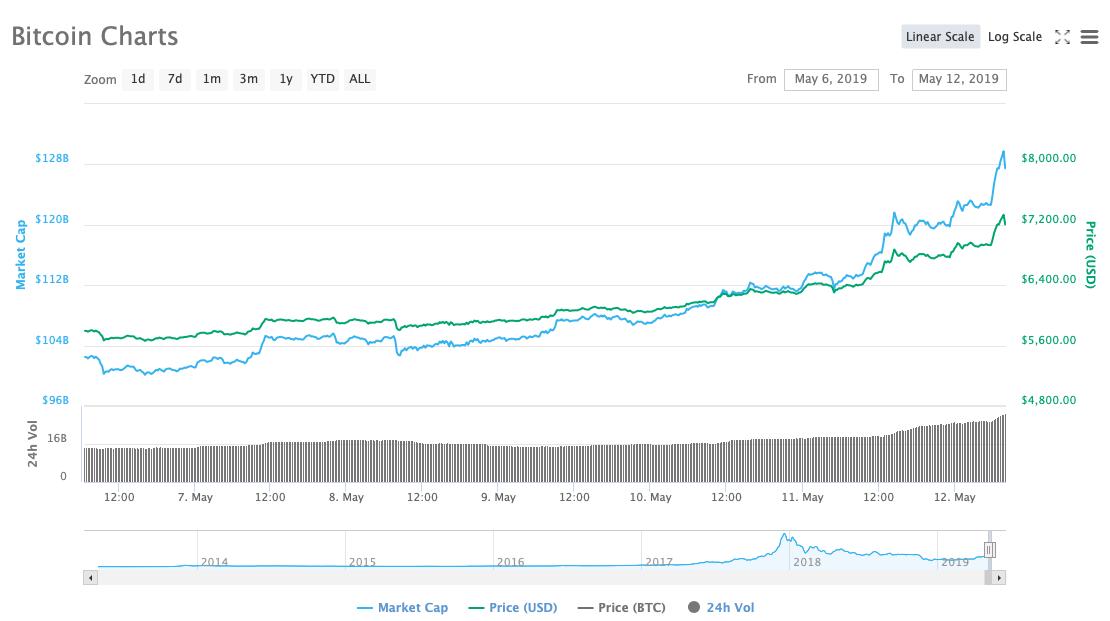Viewport: 1110px width, 621px height.
Task: Toggle 24h Vol series in legend
Action: [721, 608]
